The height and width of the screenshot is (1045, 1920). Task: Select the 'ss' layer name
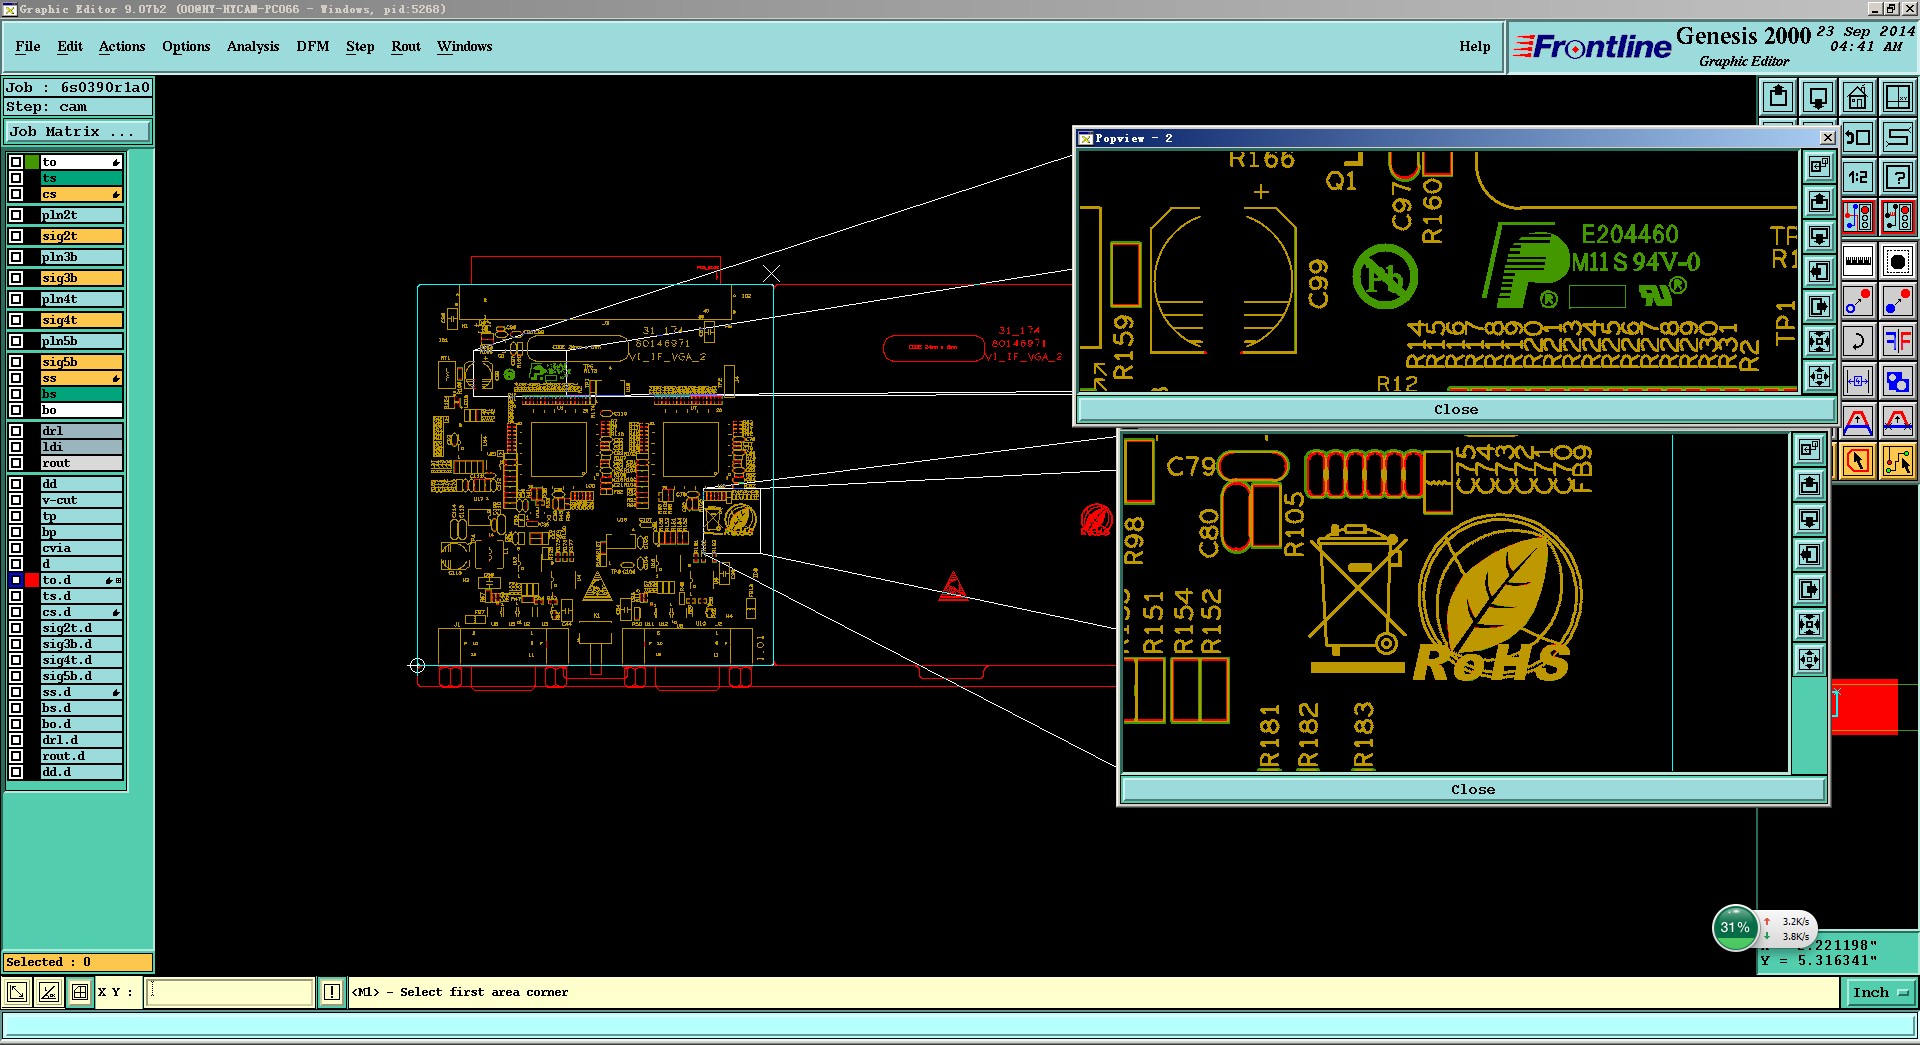point(81,378)
